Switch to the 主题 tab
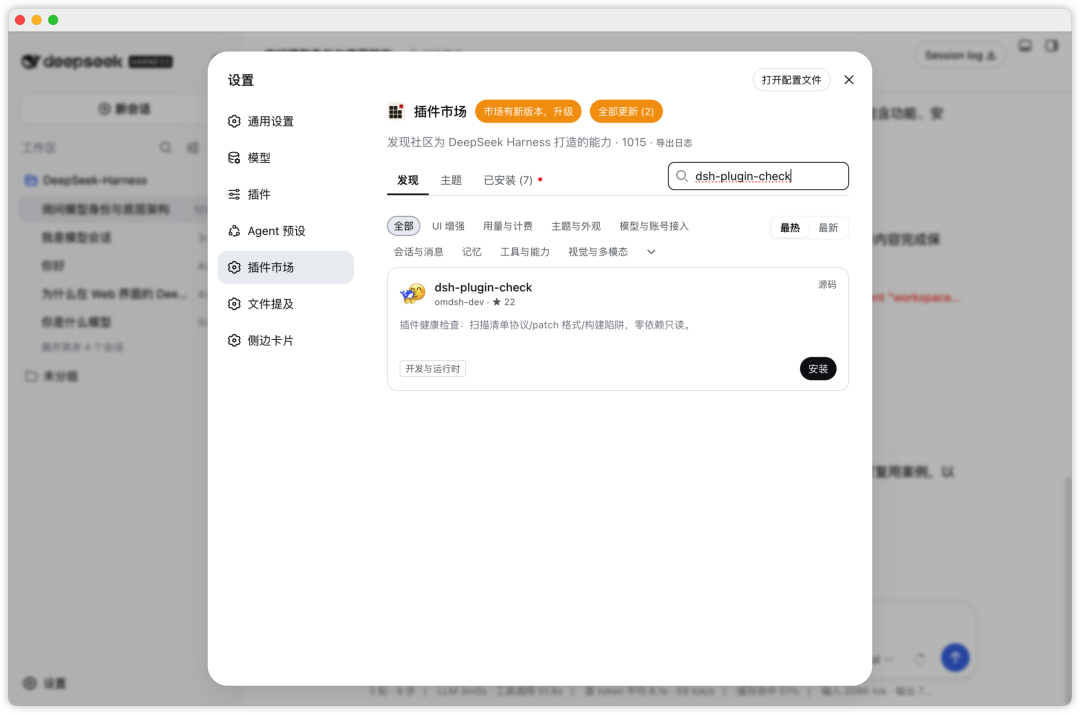 pyautogui.click(x=451, y=180)
